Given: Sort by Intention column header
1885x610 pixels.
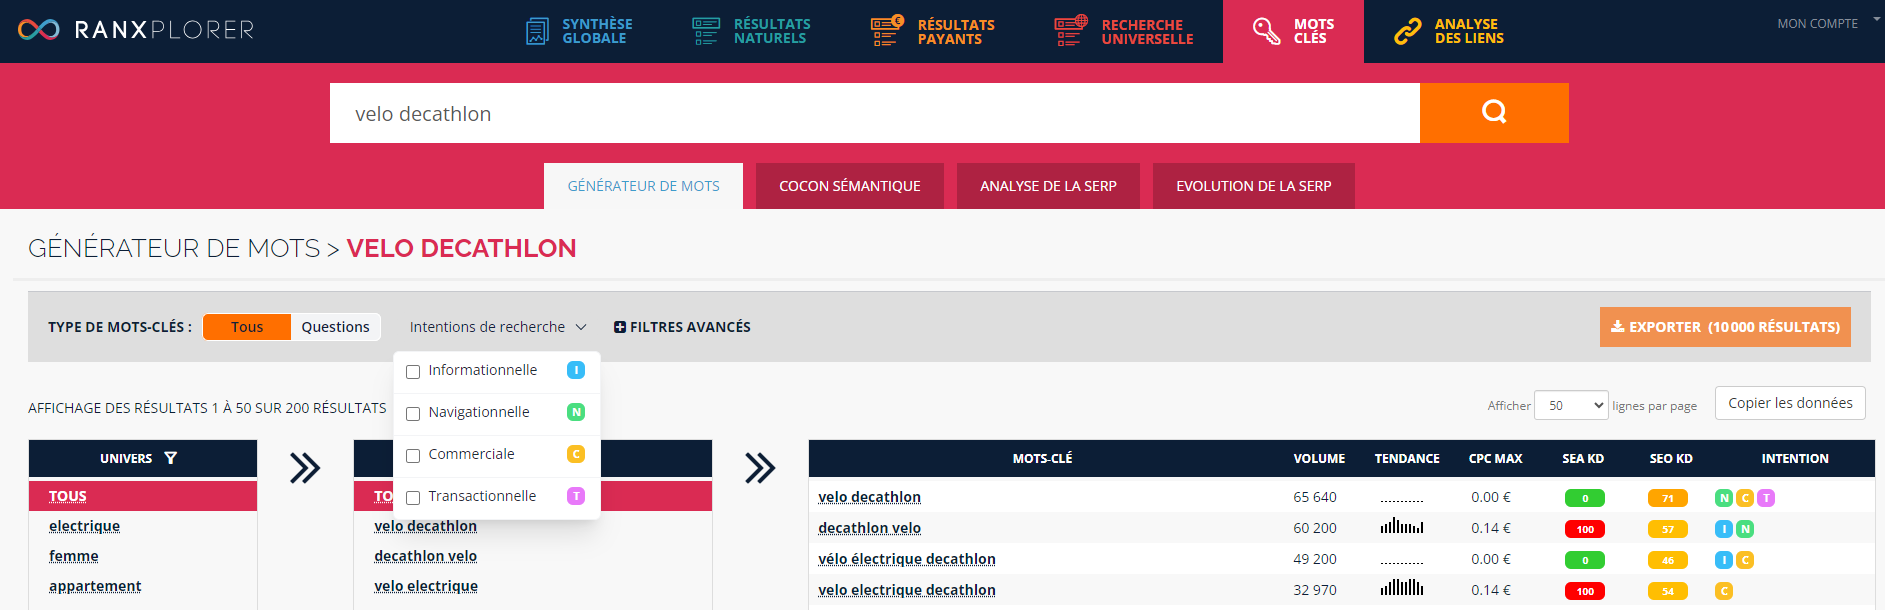Looking at the screenshot, I should [x=1795, y=459].
